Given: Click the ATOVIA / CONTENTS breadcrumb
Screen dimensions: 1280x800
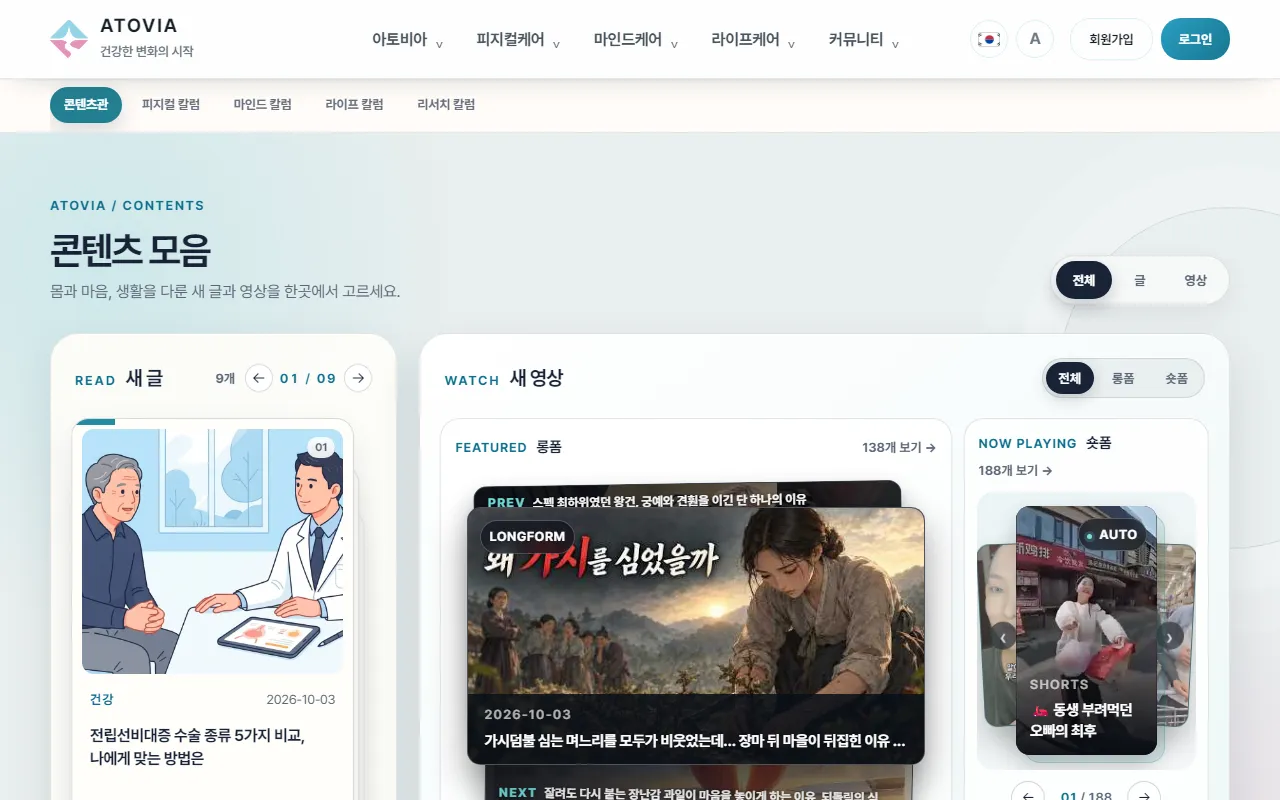Looking at the screenshot, I should [x=127, y=205].
